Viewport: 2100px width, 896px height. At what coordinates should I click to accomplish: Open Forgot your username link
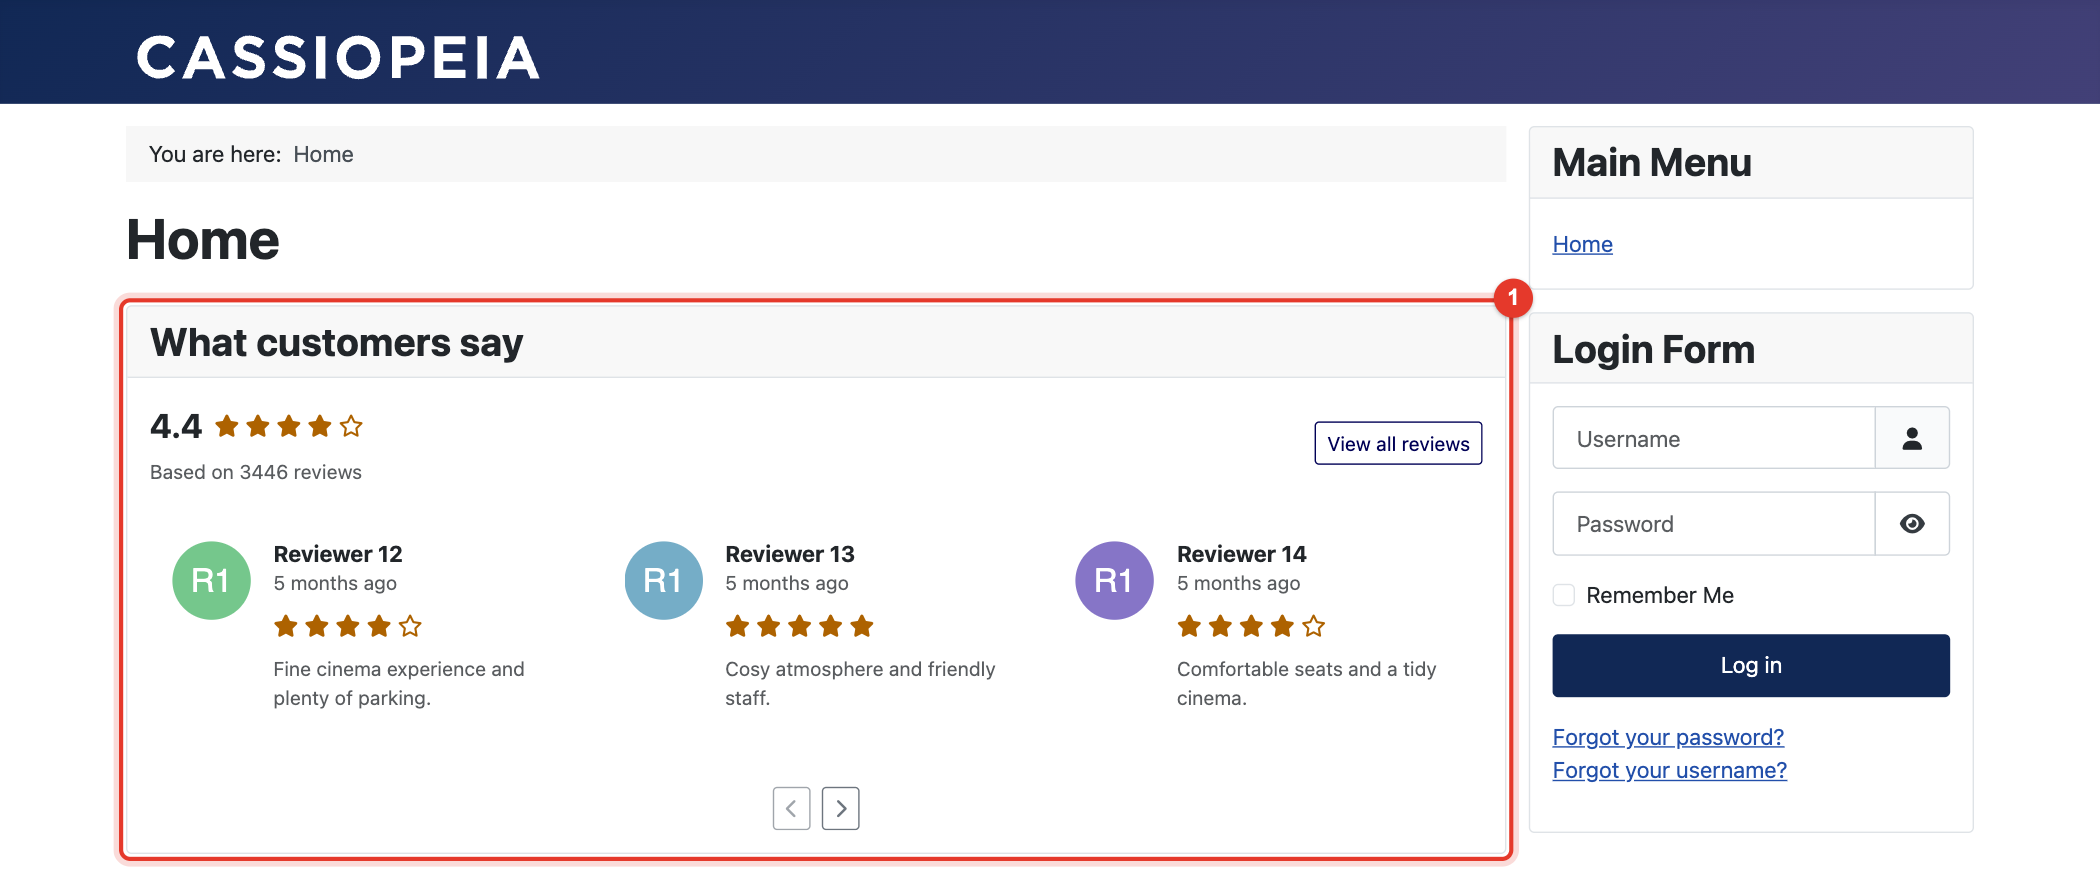click(1669, 770)
